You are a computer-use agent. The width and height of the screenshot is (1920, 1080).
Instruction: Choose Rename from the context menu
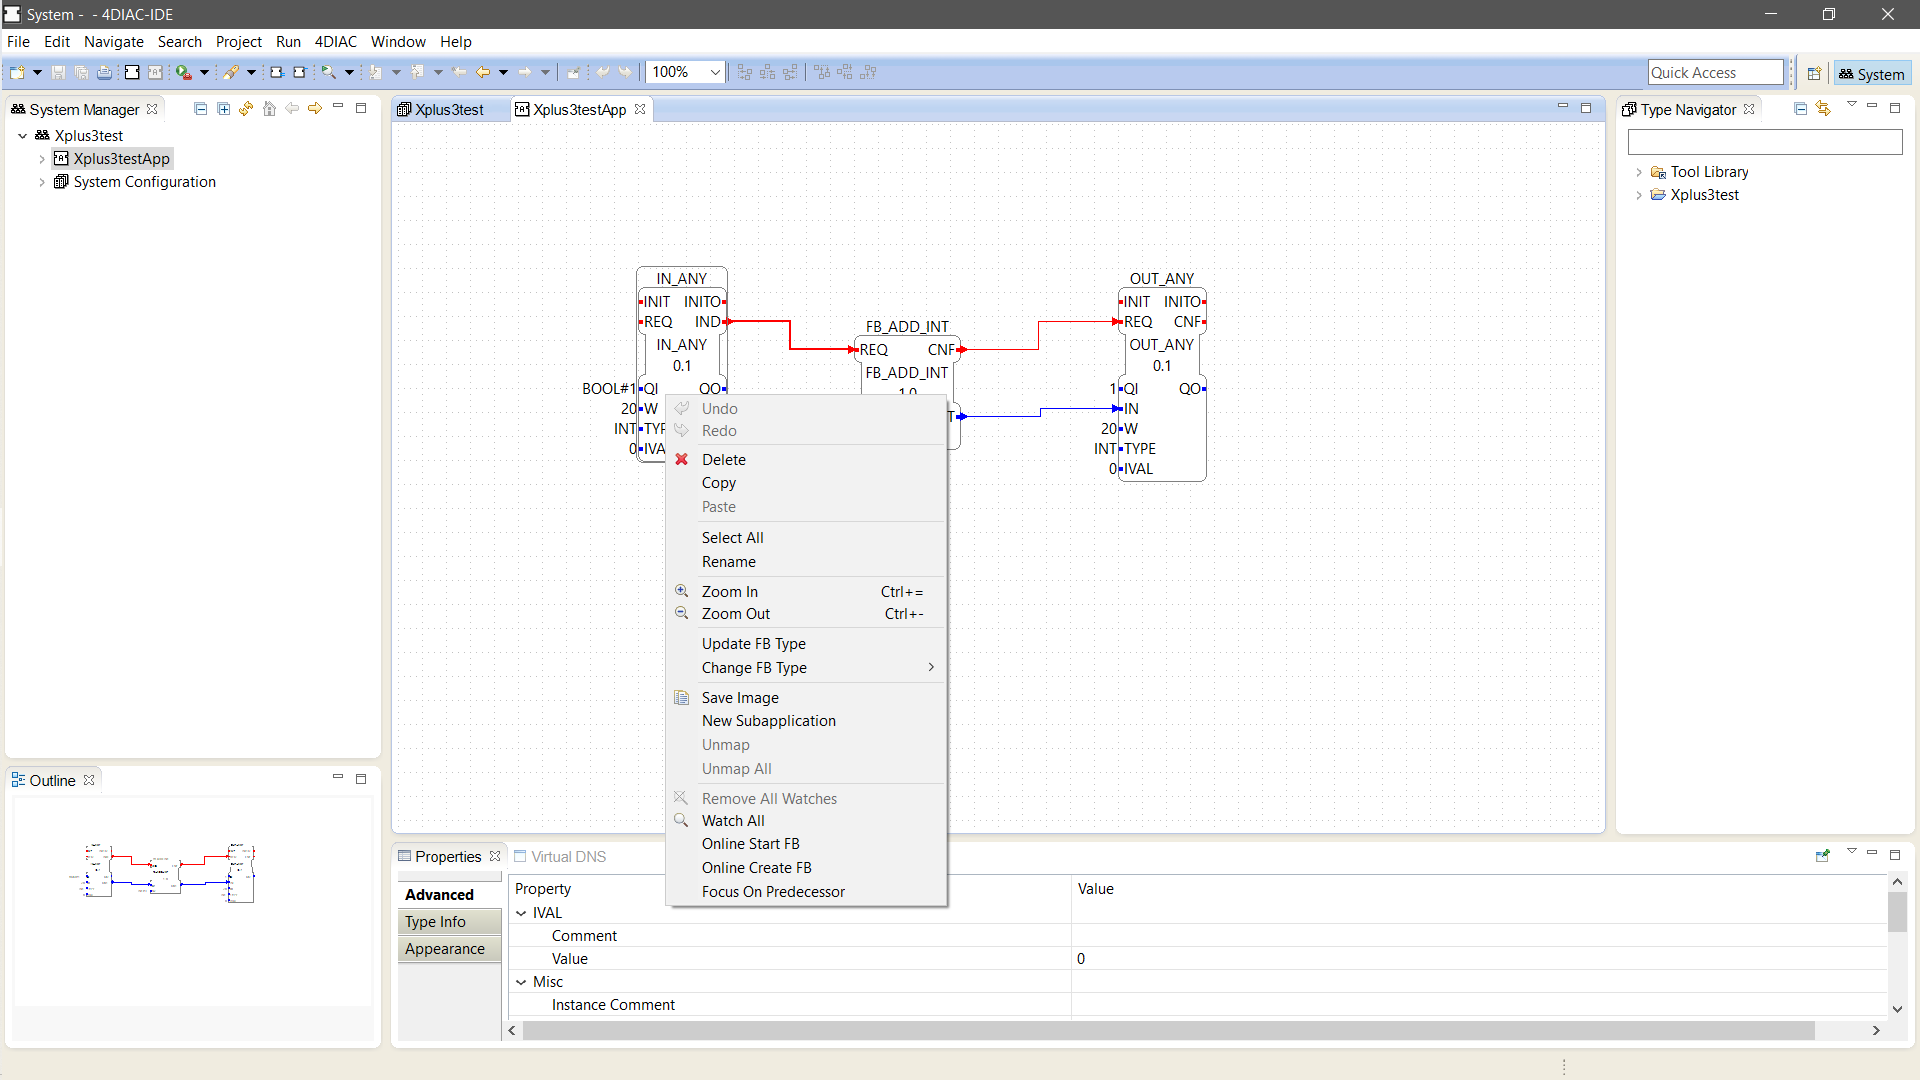click(807, 562)
